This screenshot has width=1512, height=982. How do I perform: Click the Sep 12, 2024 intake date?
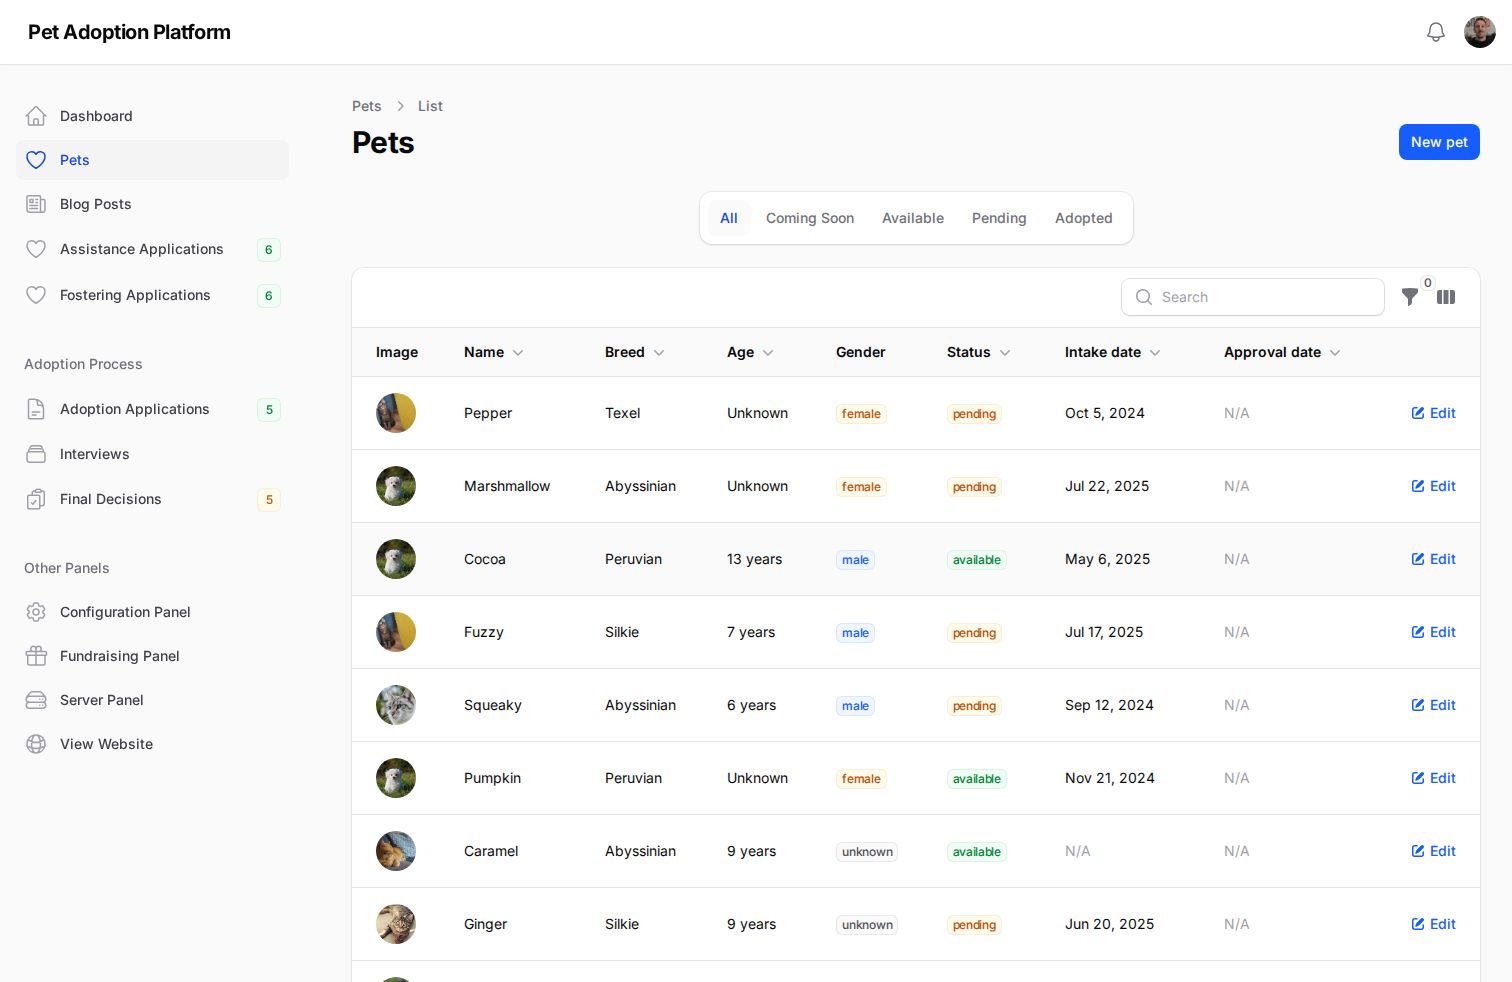1109,705
